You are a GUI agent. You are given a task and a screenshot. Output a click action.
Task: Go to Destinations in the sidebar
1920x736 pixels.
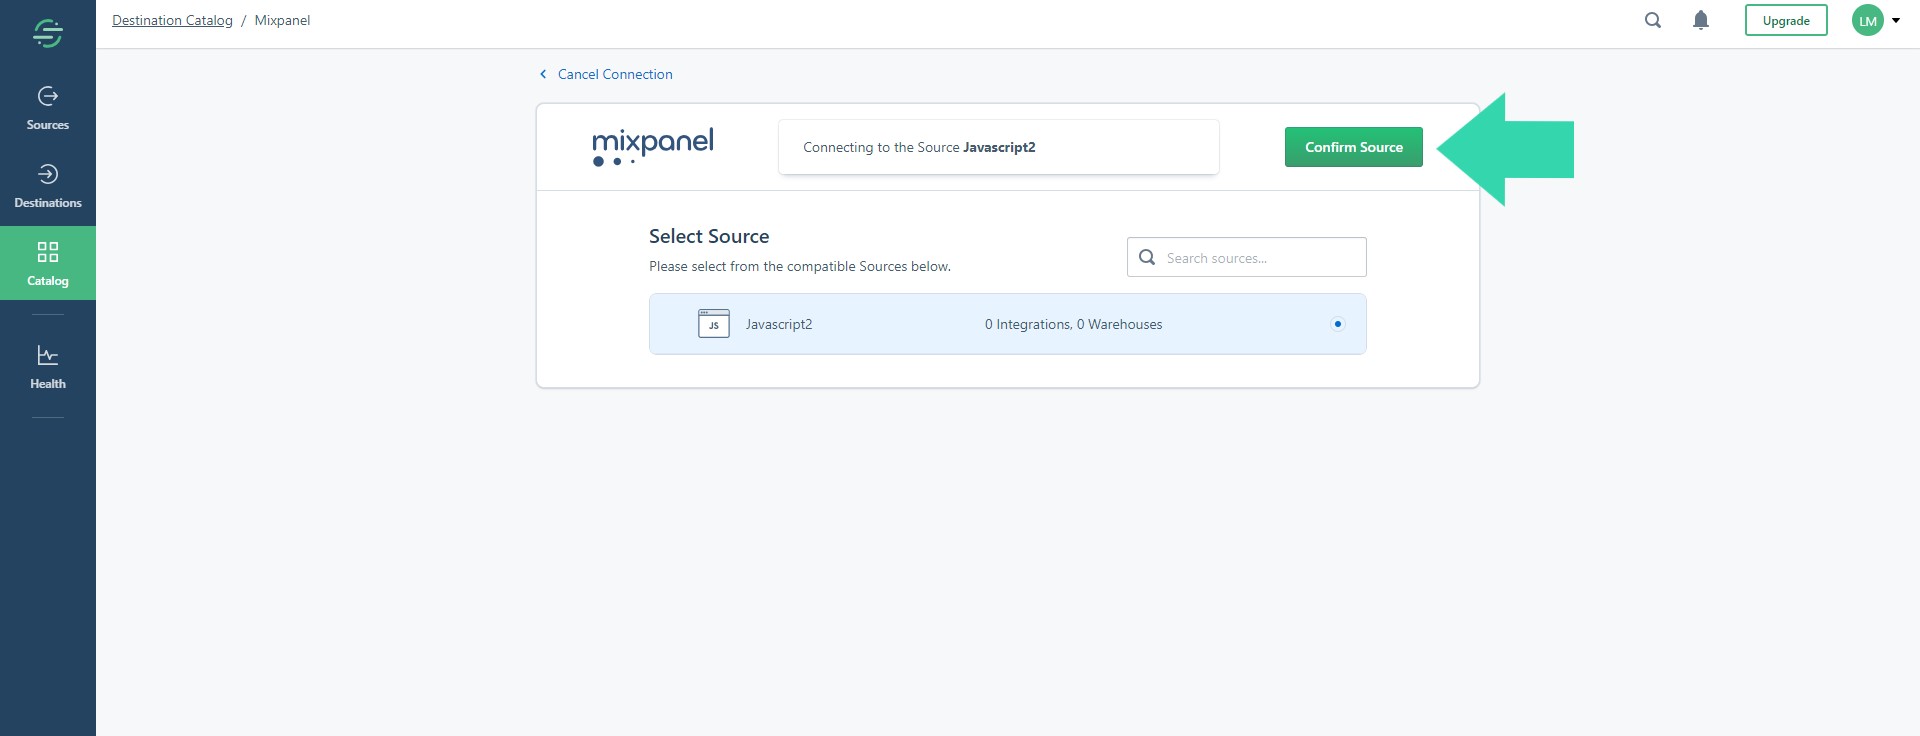(47, 187)
